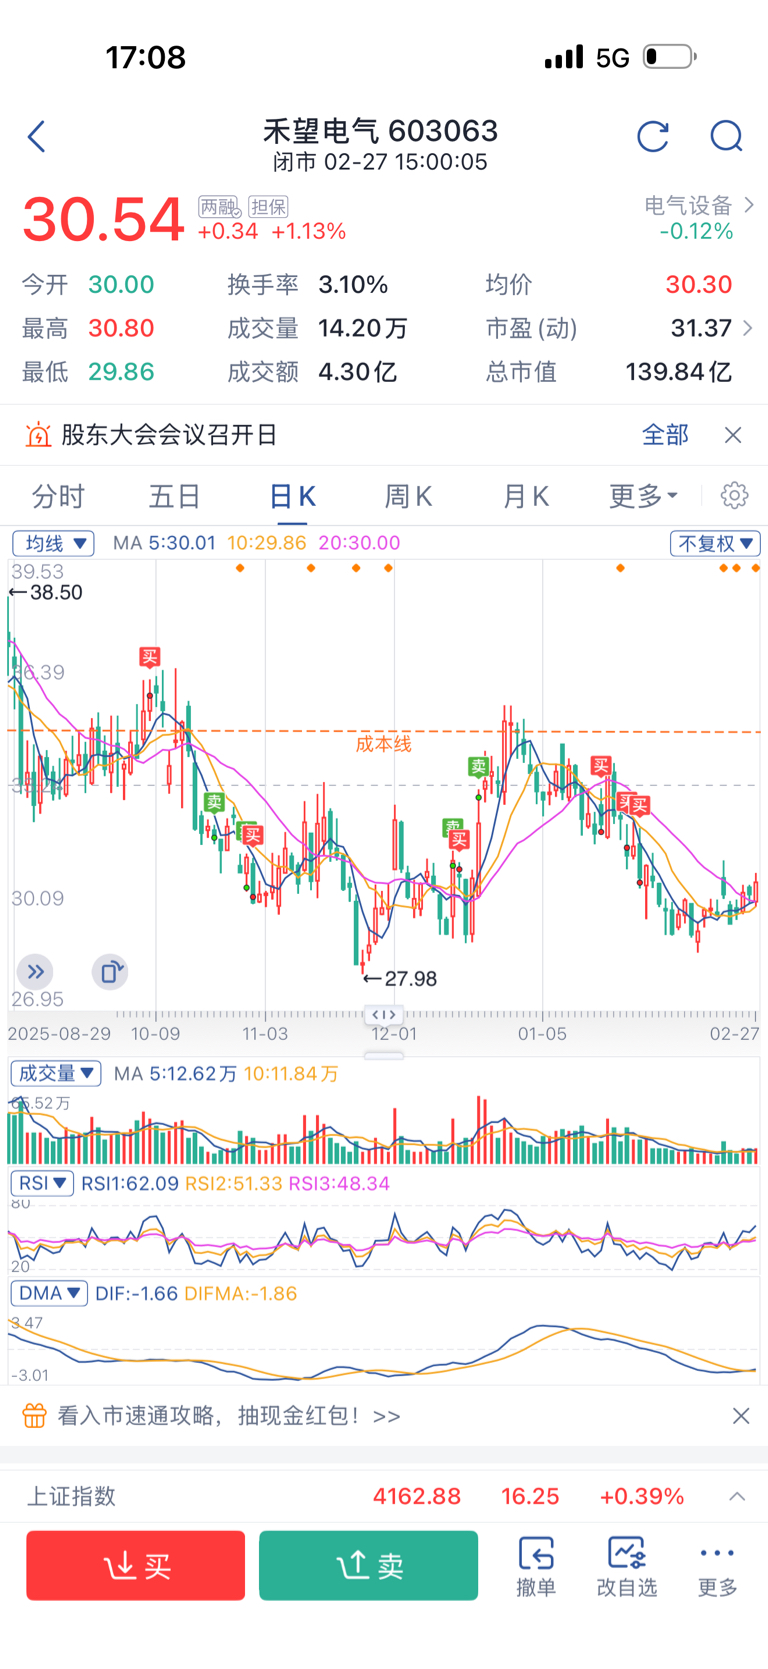Viewport: 768px width, 1669px height.
Task: Open chart settings gear icon
Action: [x=734, y=496]
